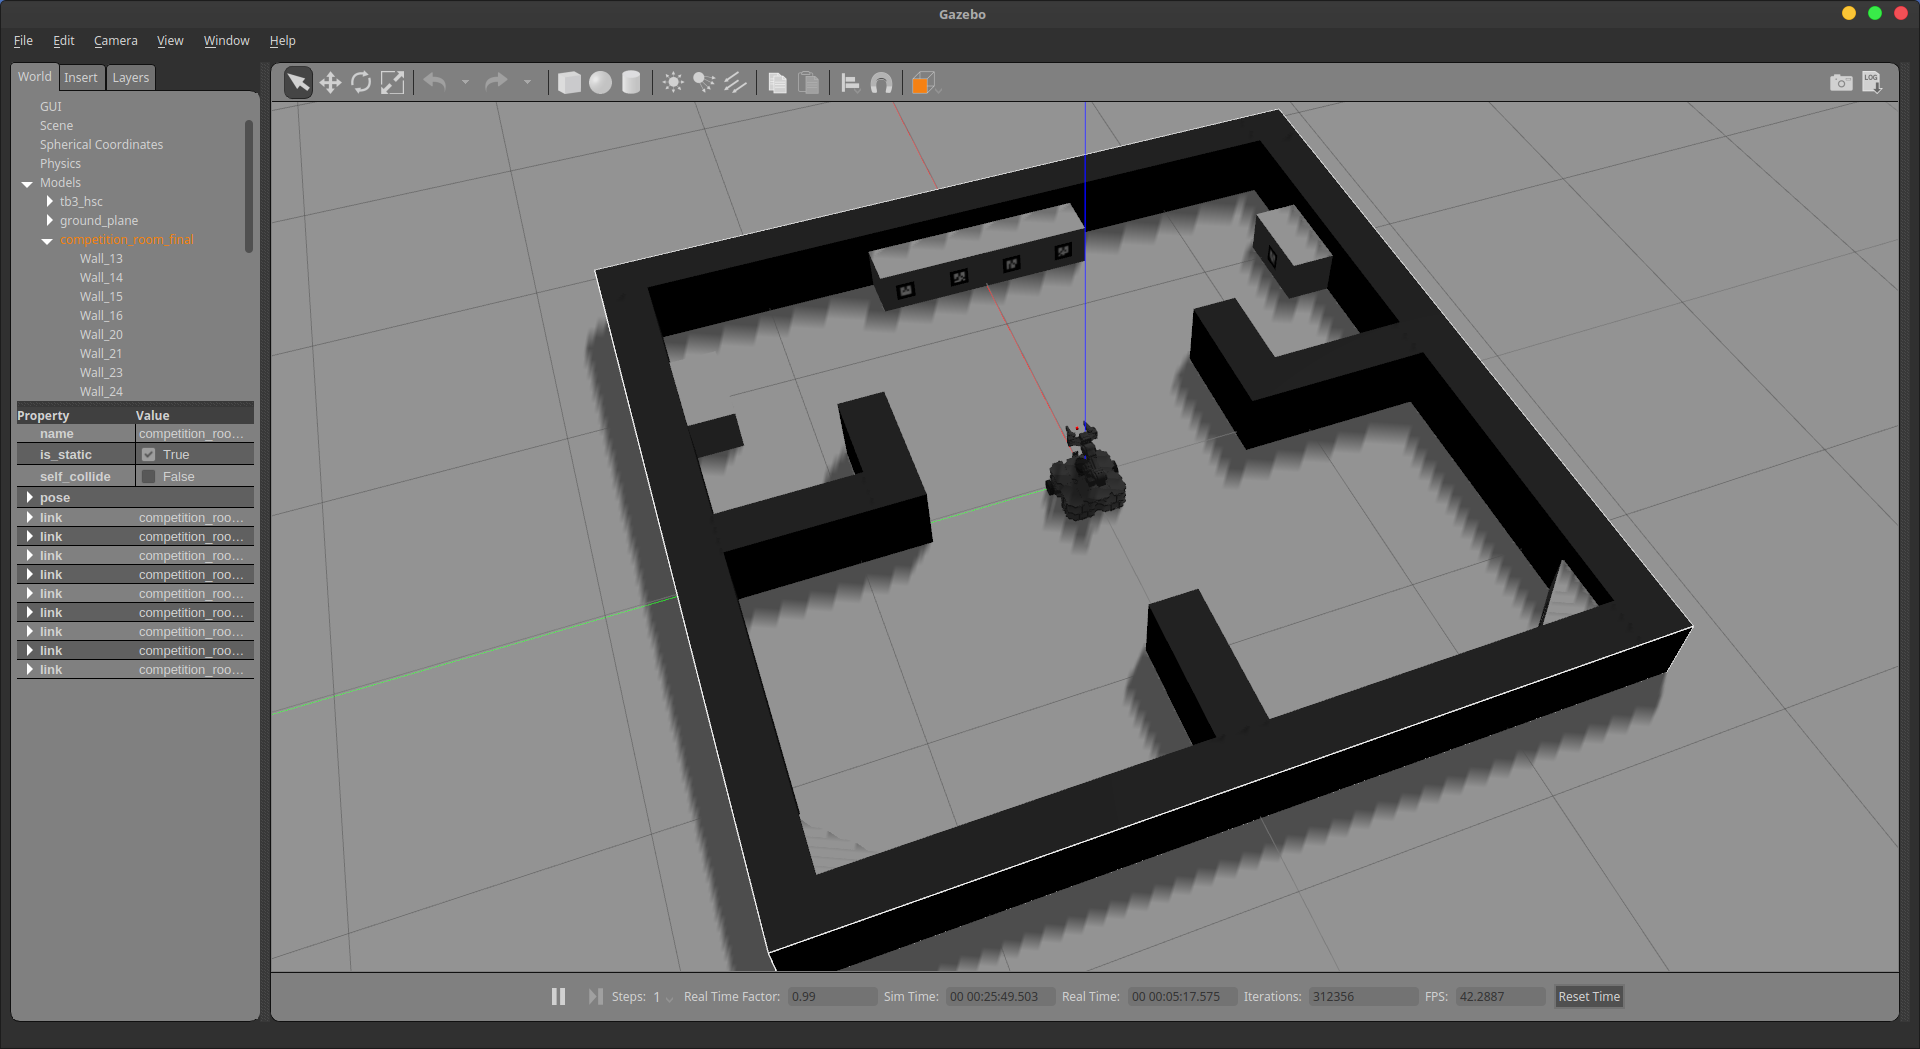Click the Real Time Factor field
This screenshot has height=1049, width=1920.
(832, 997)
